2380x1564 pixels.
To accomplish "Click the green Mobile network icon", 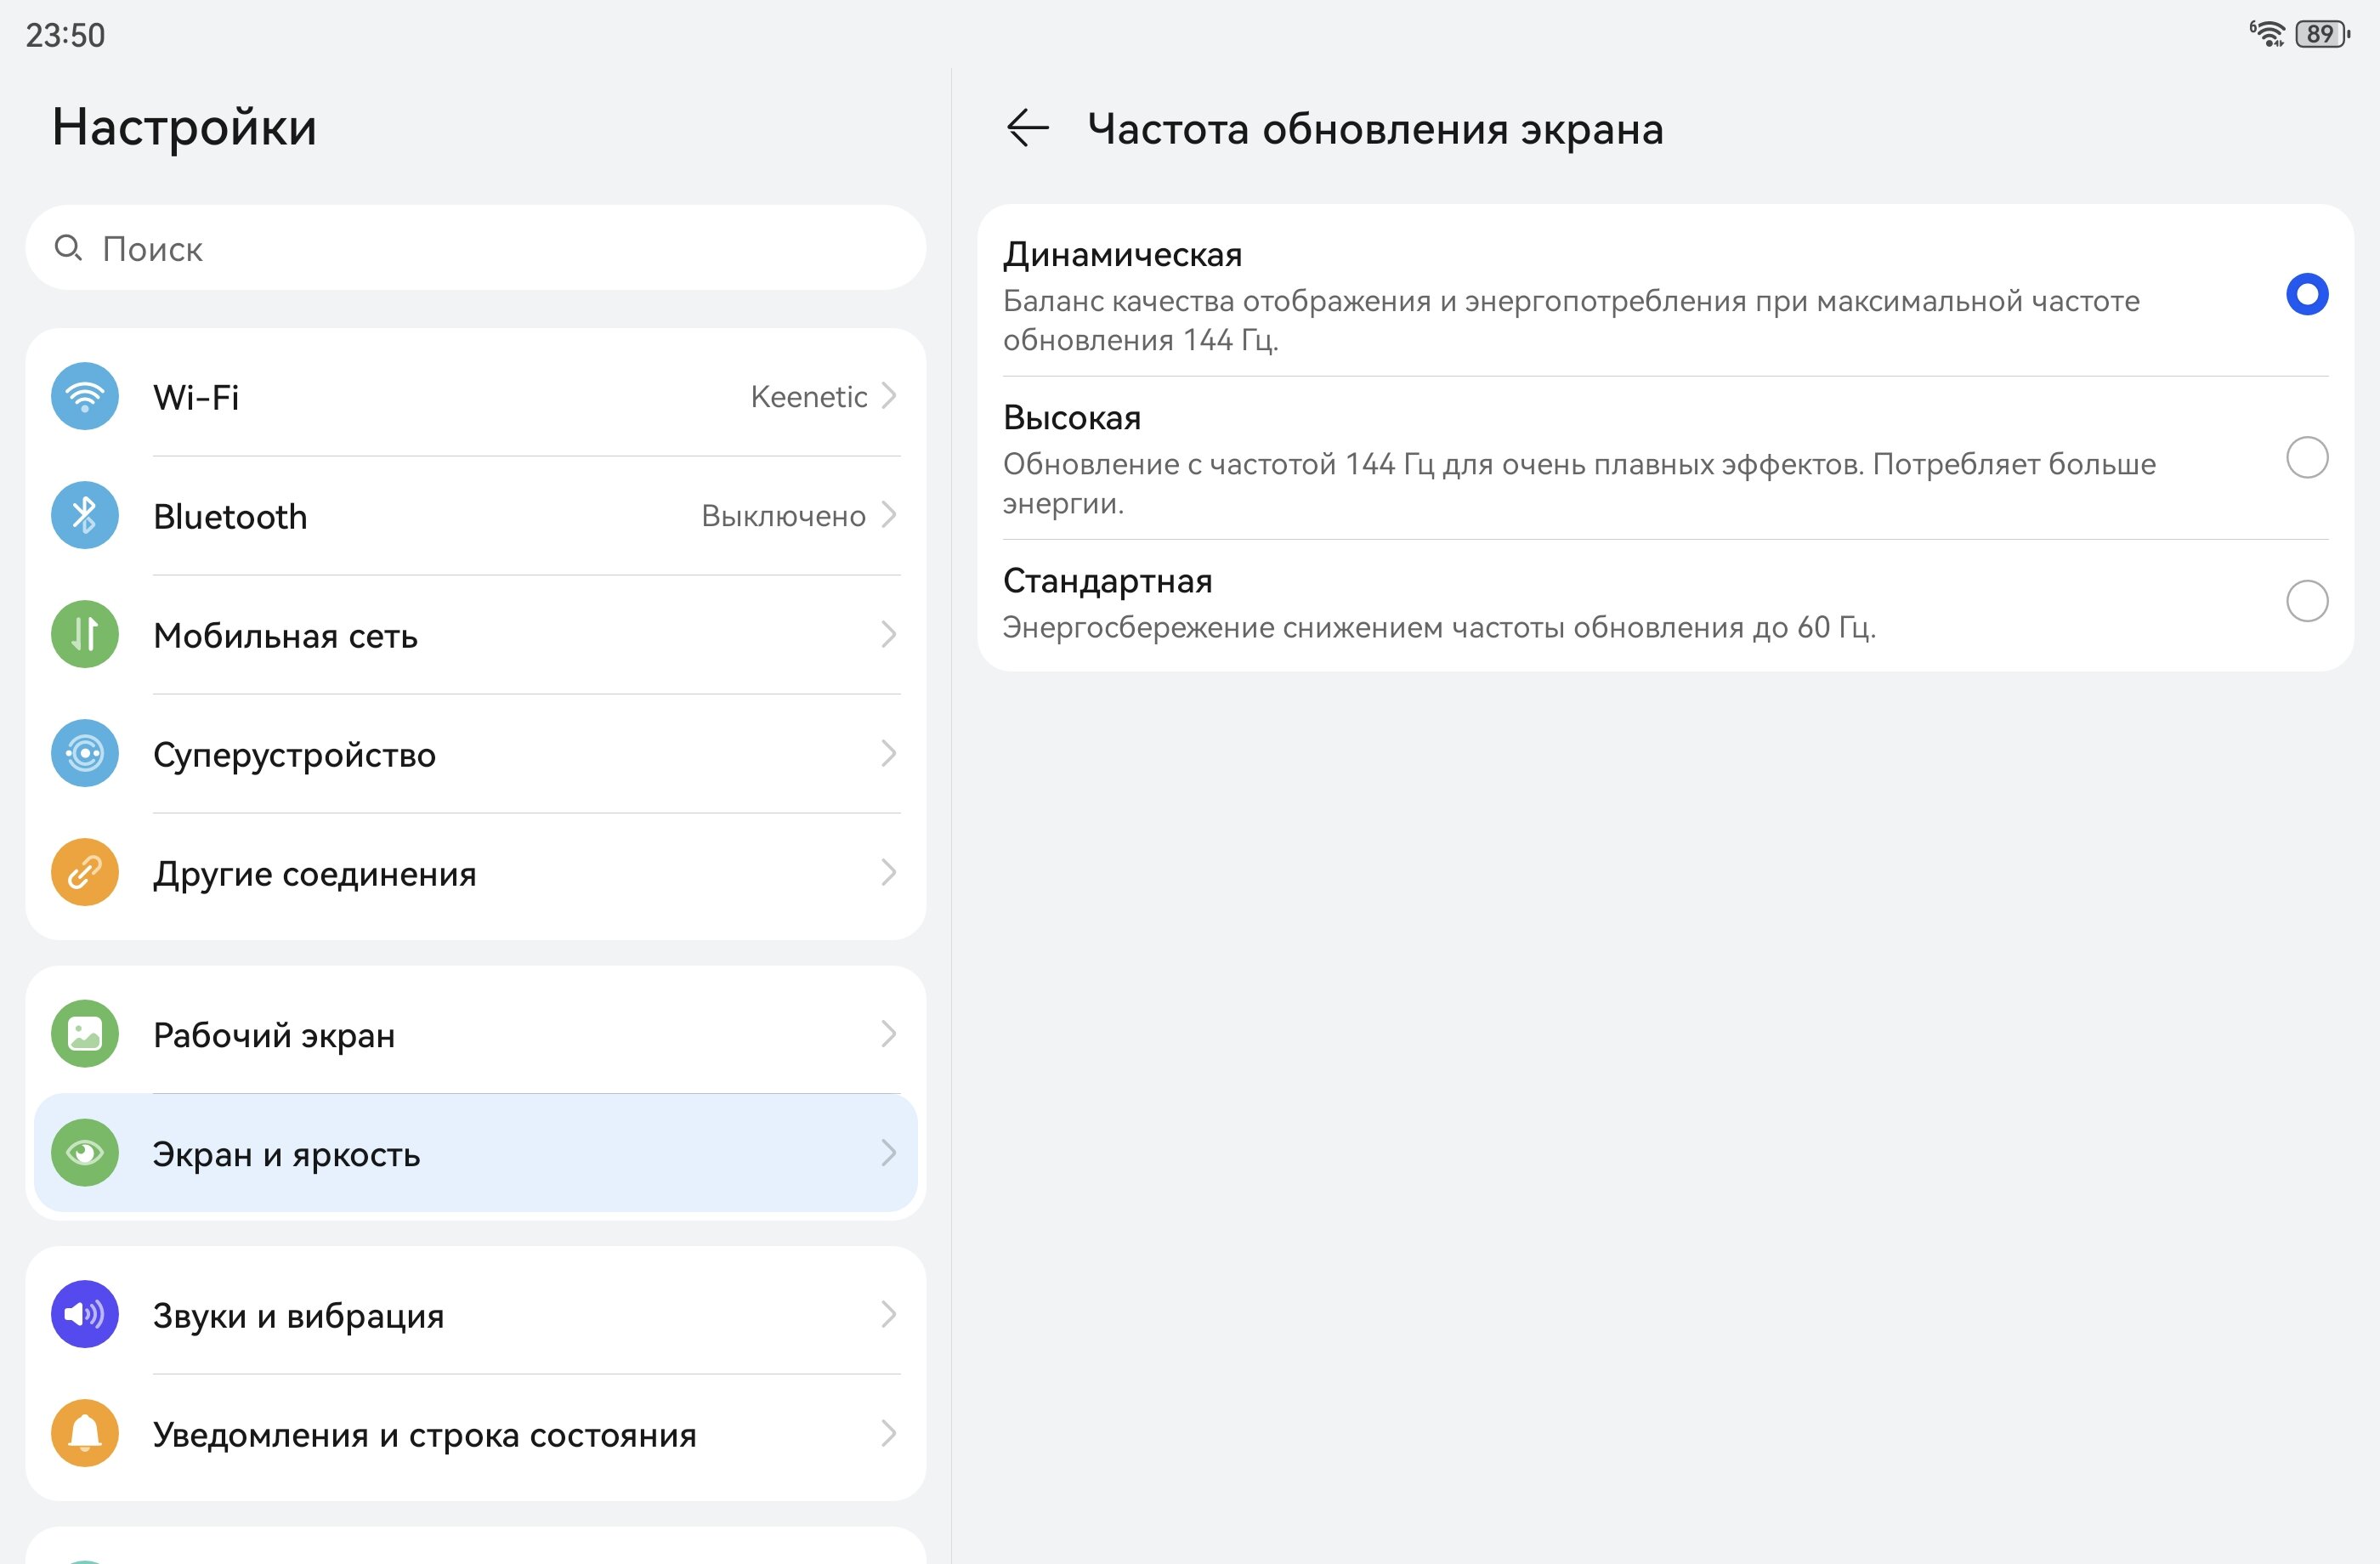I will pyautogui.click(x=85, y=634).
